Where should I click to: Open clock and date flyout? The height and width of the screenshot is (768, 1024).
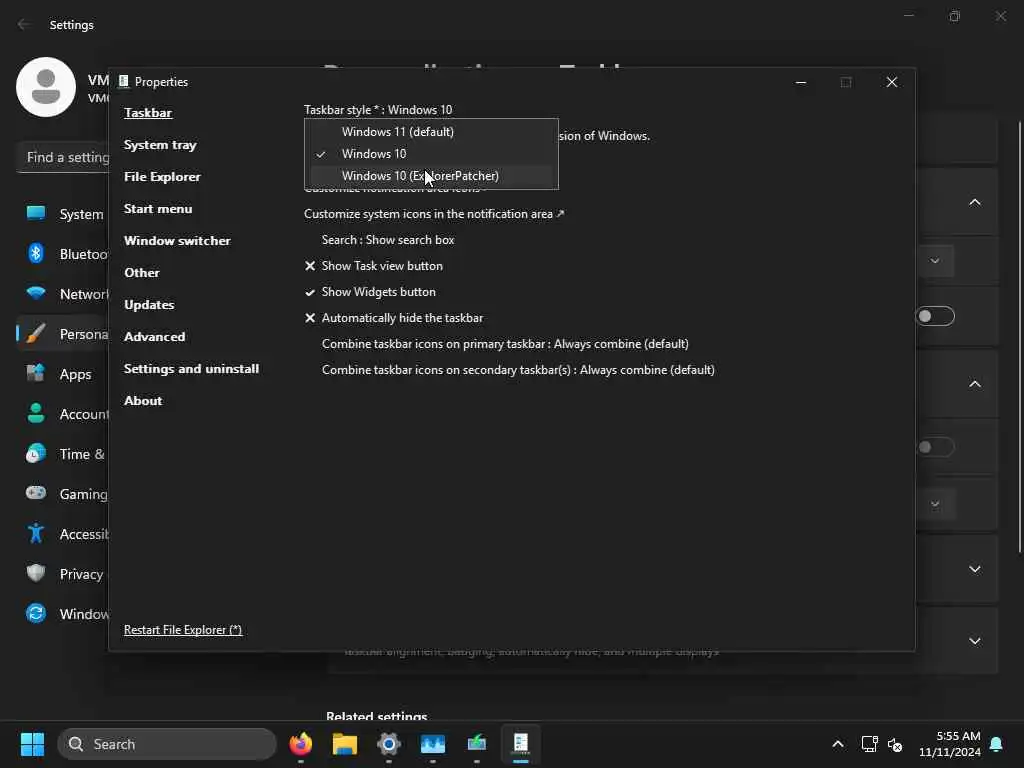click(x=950, y=744)
